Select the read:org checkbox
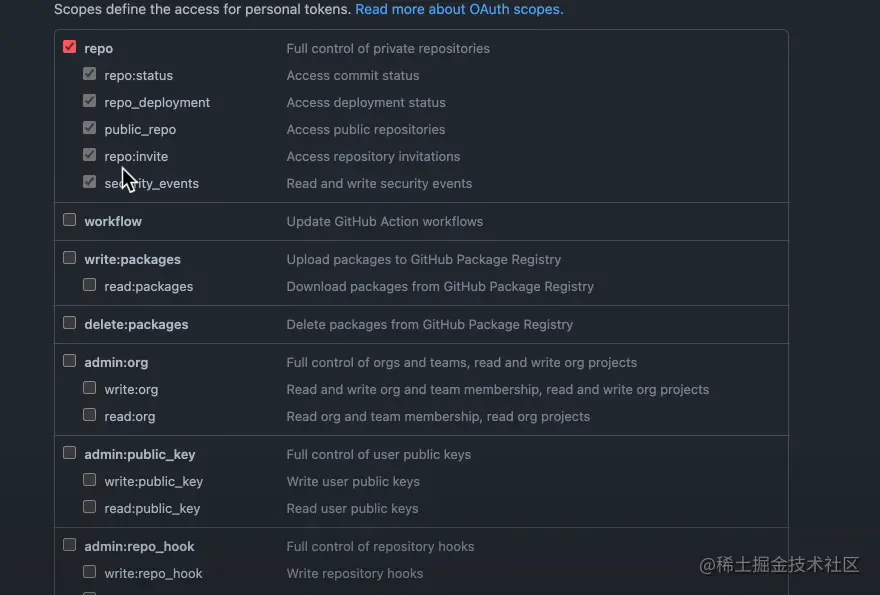This screenshot has width=880, height=595. (x=90, y=415)
